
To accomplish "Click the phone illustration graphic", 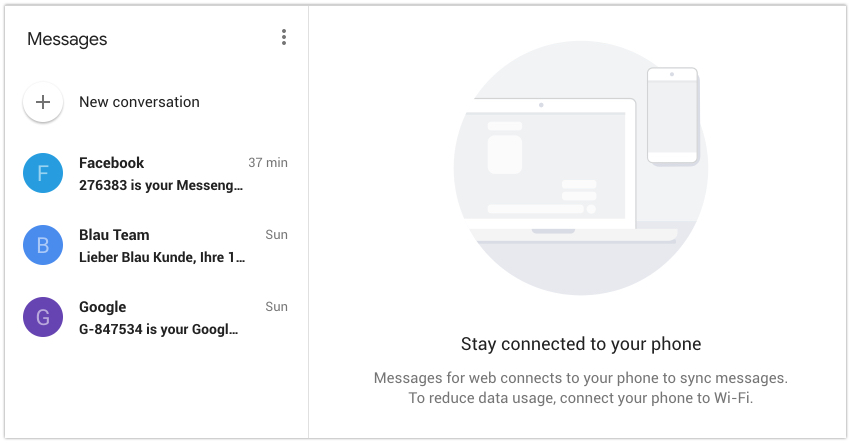I will click(673, 115).
